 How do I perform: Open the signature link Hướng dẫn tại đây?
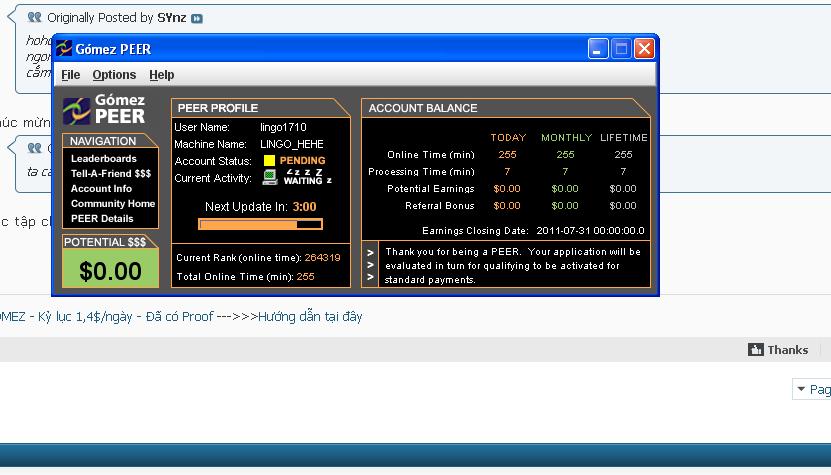click(310, 316)
